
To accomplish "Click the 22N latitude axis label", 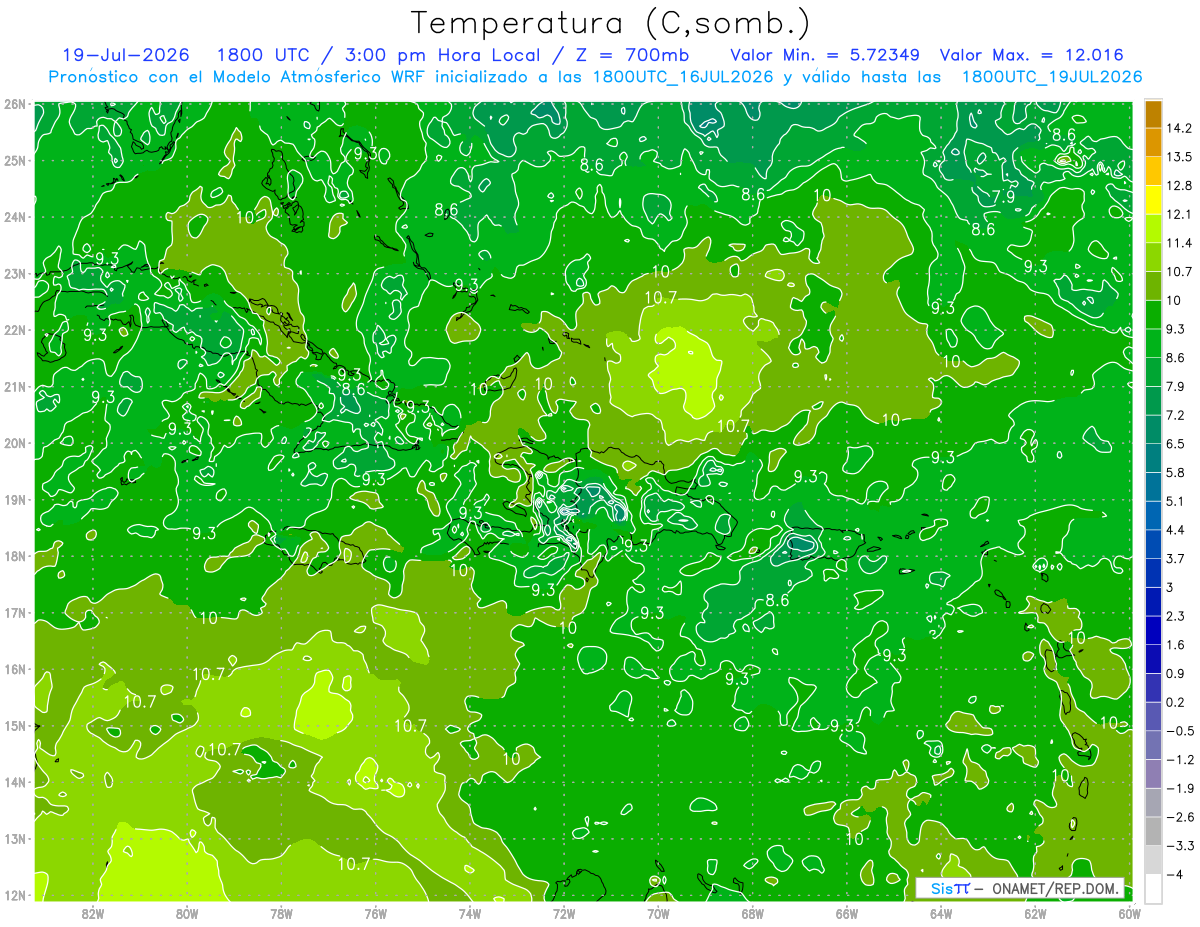I will tap(15, 330).
